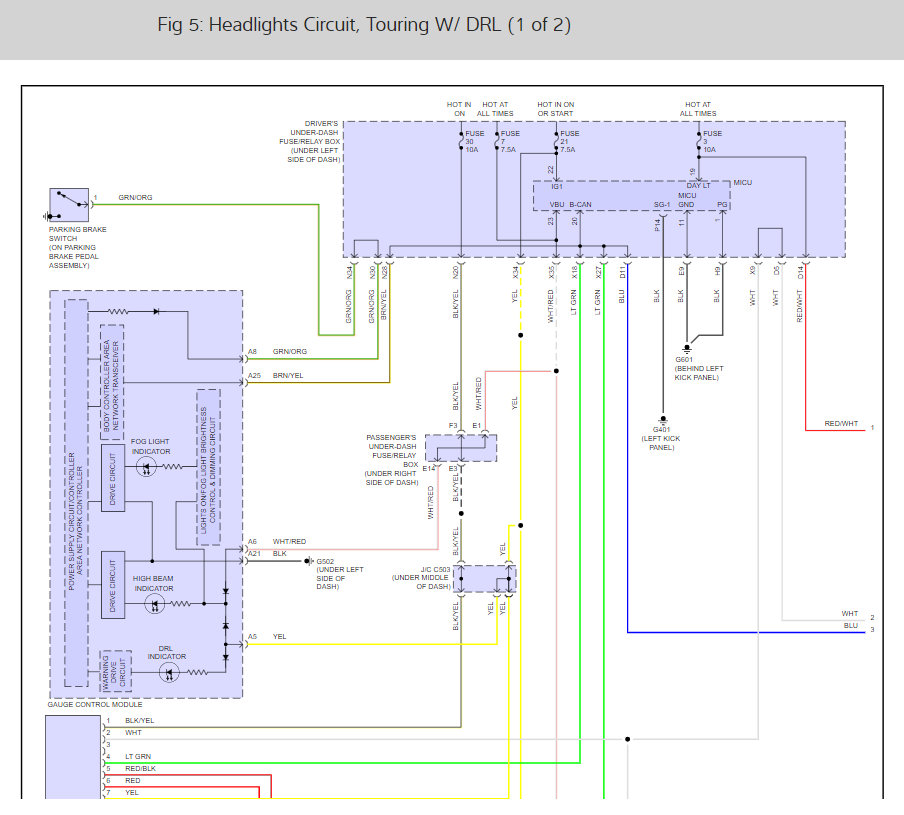Viewport: 904px width, 815px height.
Task: Select the G601 behind left kick panel label
Action: [699, 368]
